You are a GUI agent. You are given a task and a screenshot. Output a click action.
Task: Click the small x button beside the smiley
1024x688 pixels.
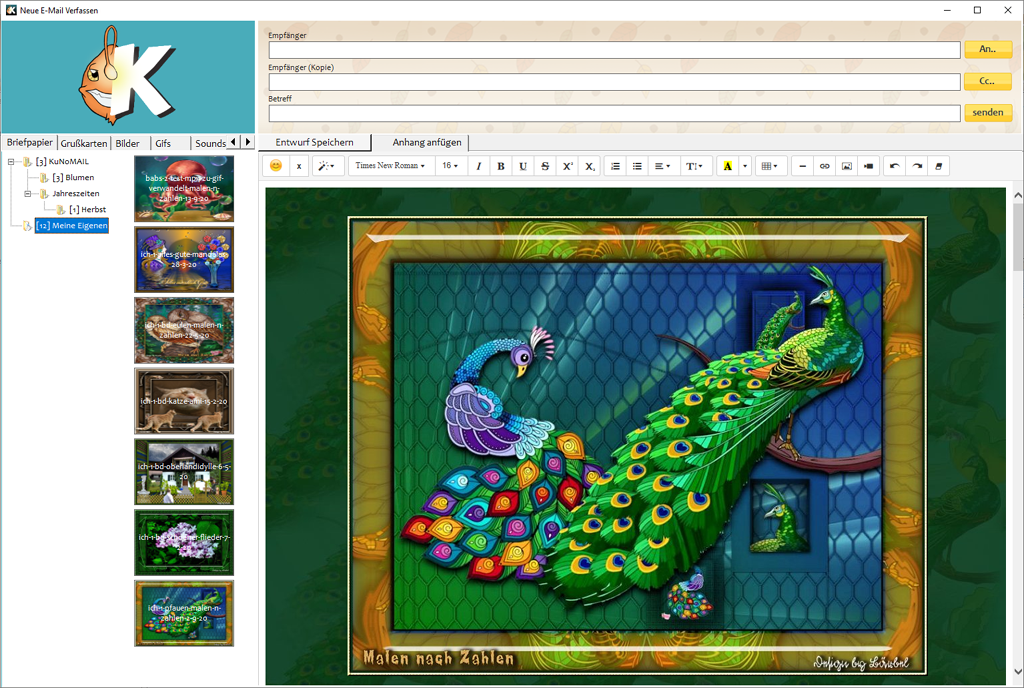pos(298,166)
